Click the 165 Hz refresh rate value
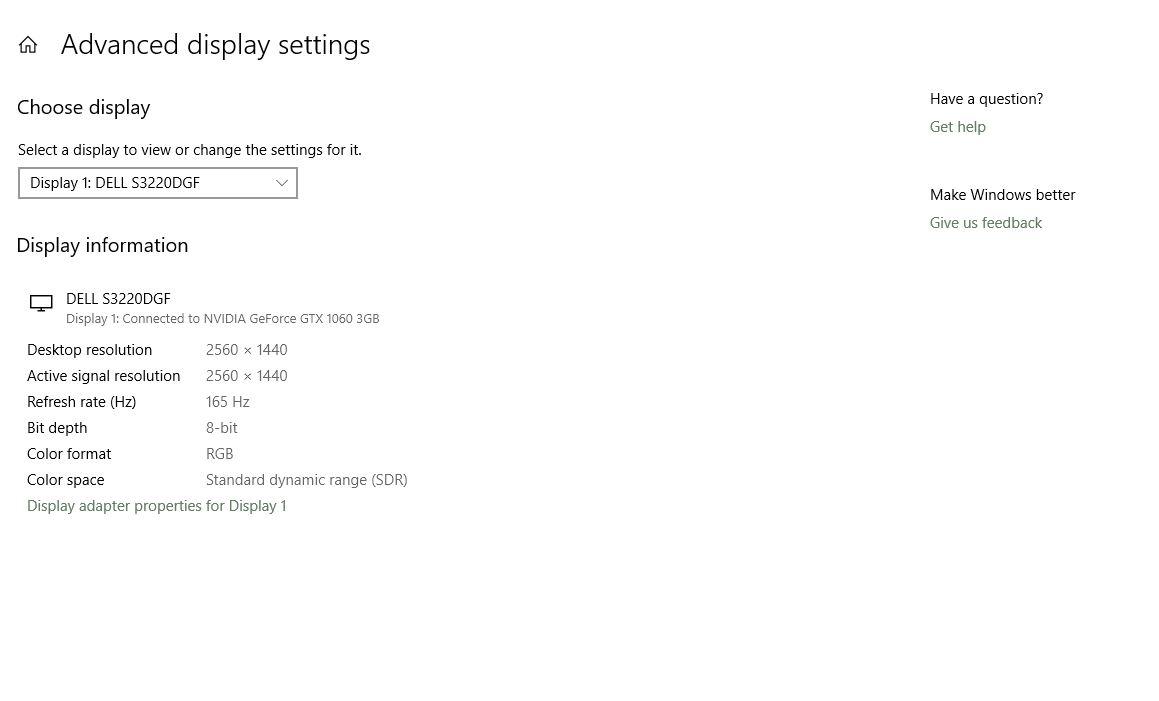Image resolution: width=1159 pixels, height=701 pixels. coord(227,402)
